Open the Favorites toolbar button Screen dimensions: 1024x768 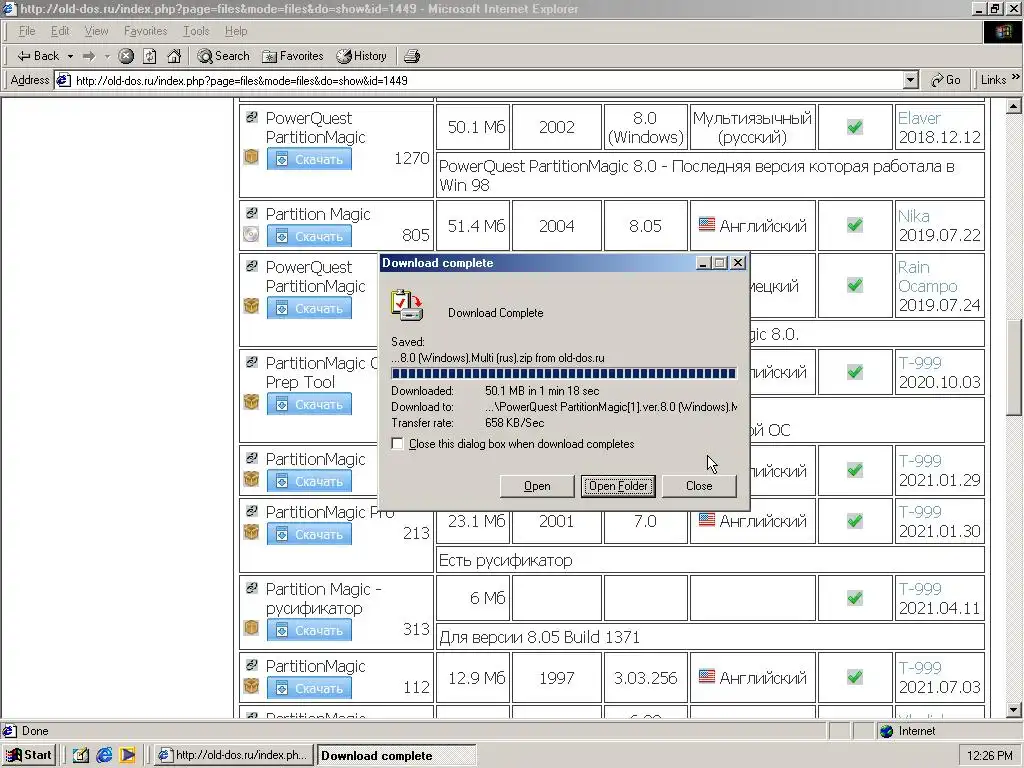pyautogui.click(x=293, y=56)
